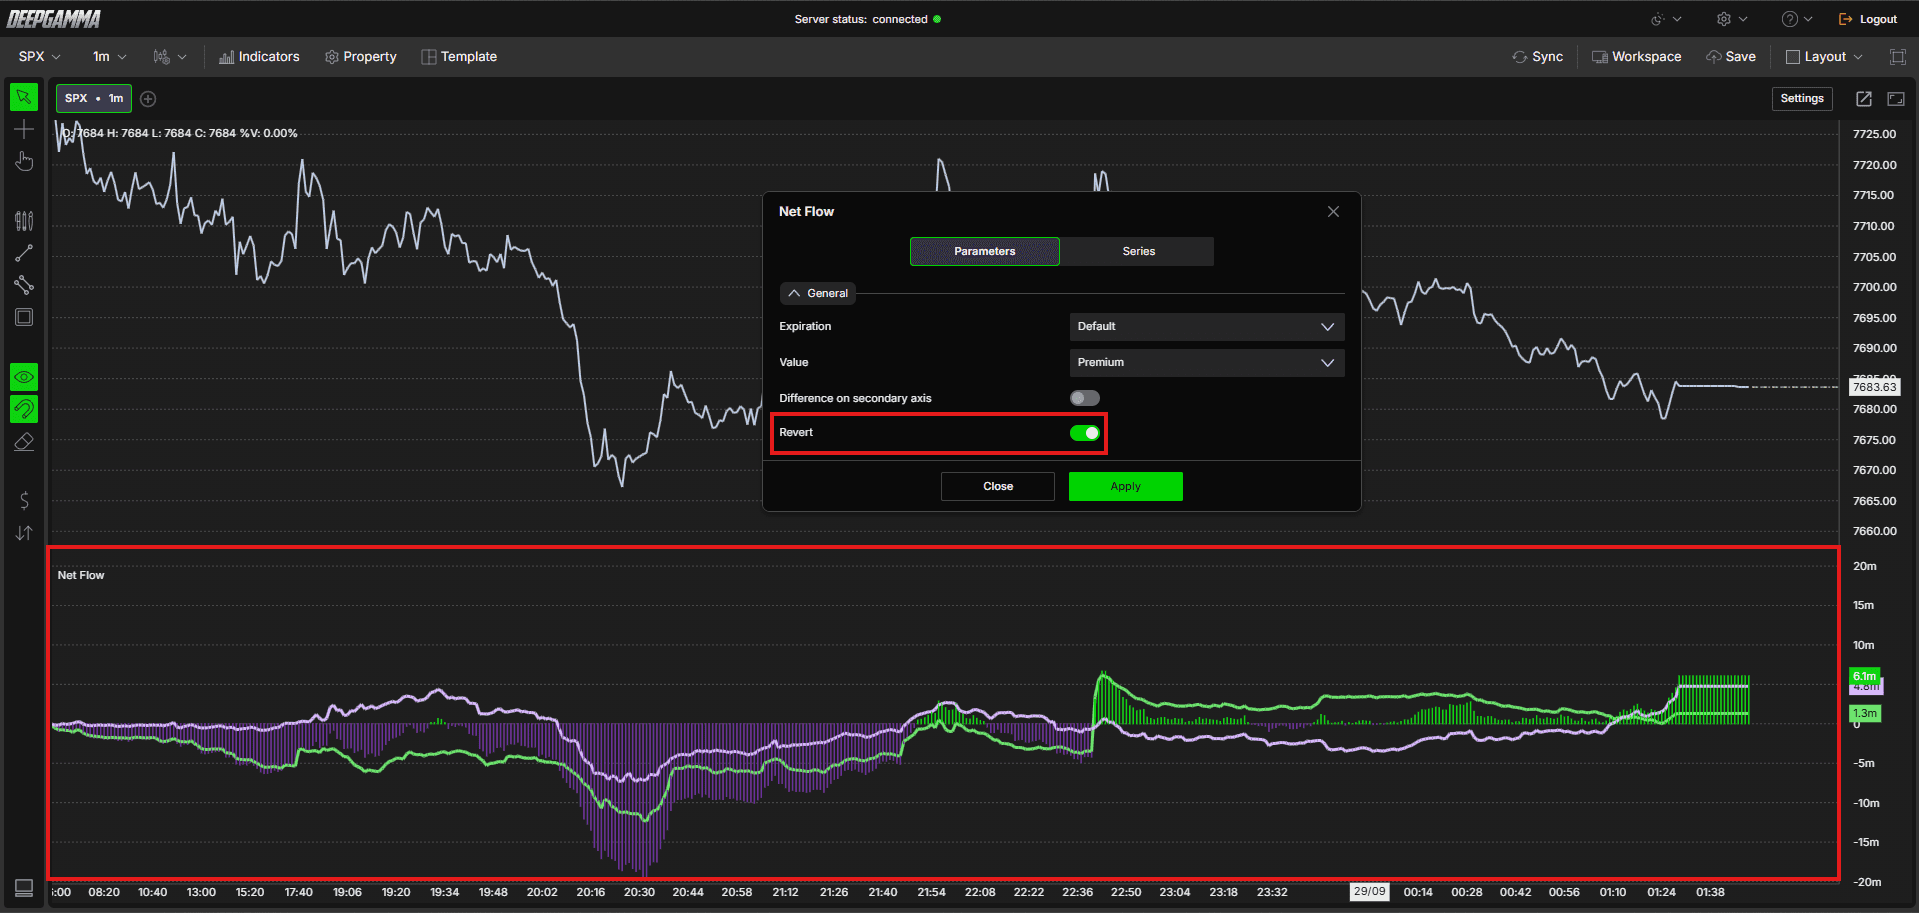The image size is (1919, 913).
Task: Open the Property menu
Action: (361, 57)
